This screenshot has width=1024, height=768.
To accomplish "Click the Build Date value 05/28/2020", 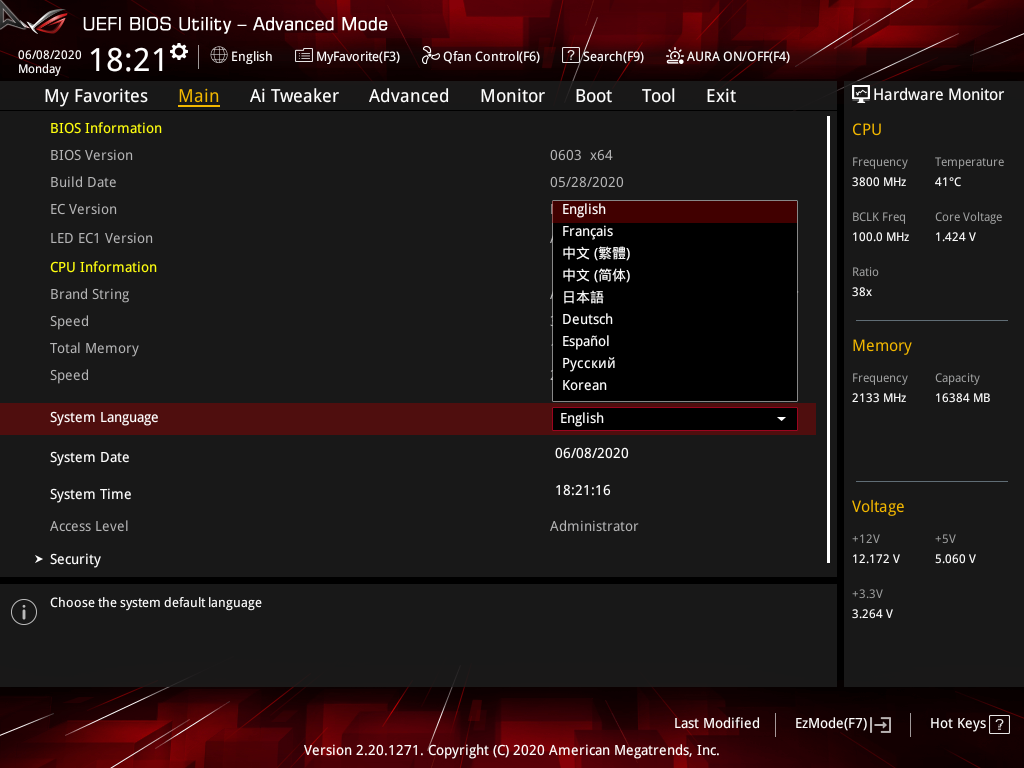I will click(586, 182).
